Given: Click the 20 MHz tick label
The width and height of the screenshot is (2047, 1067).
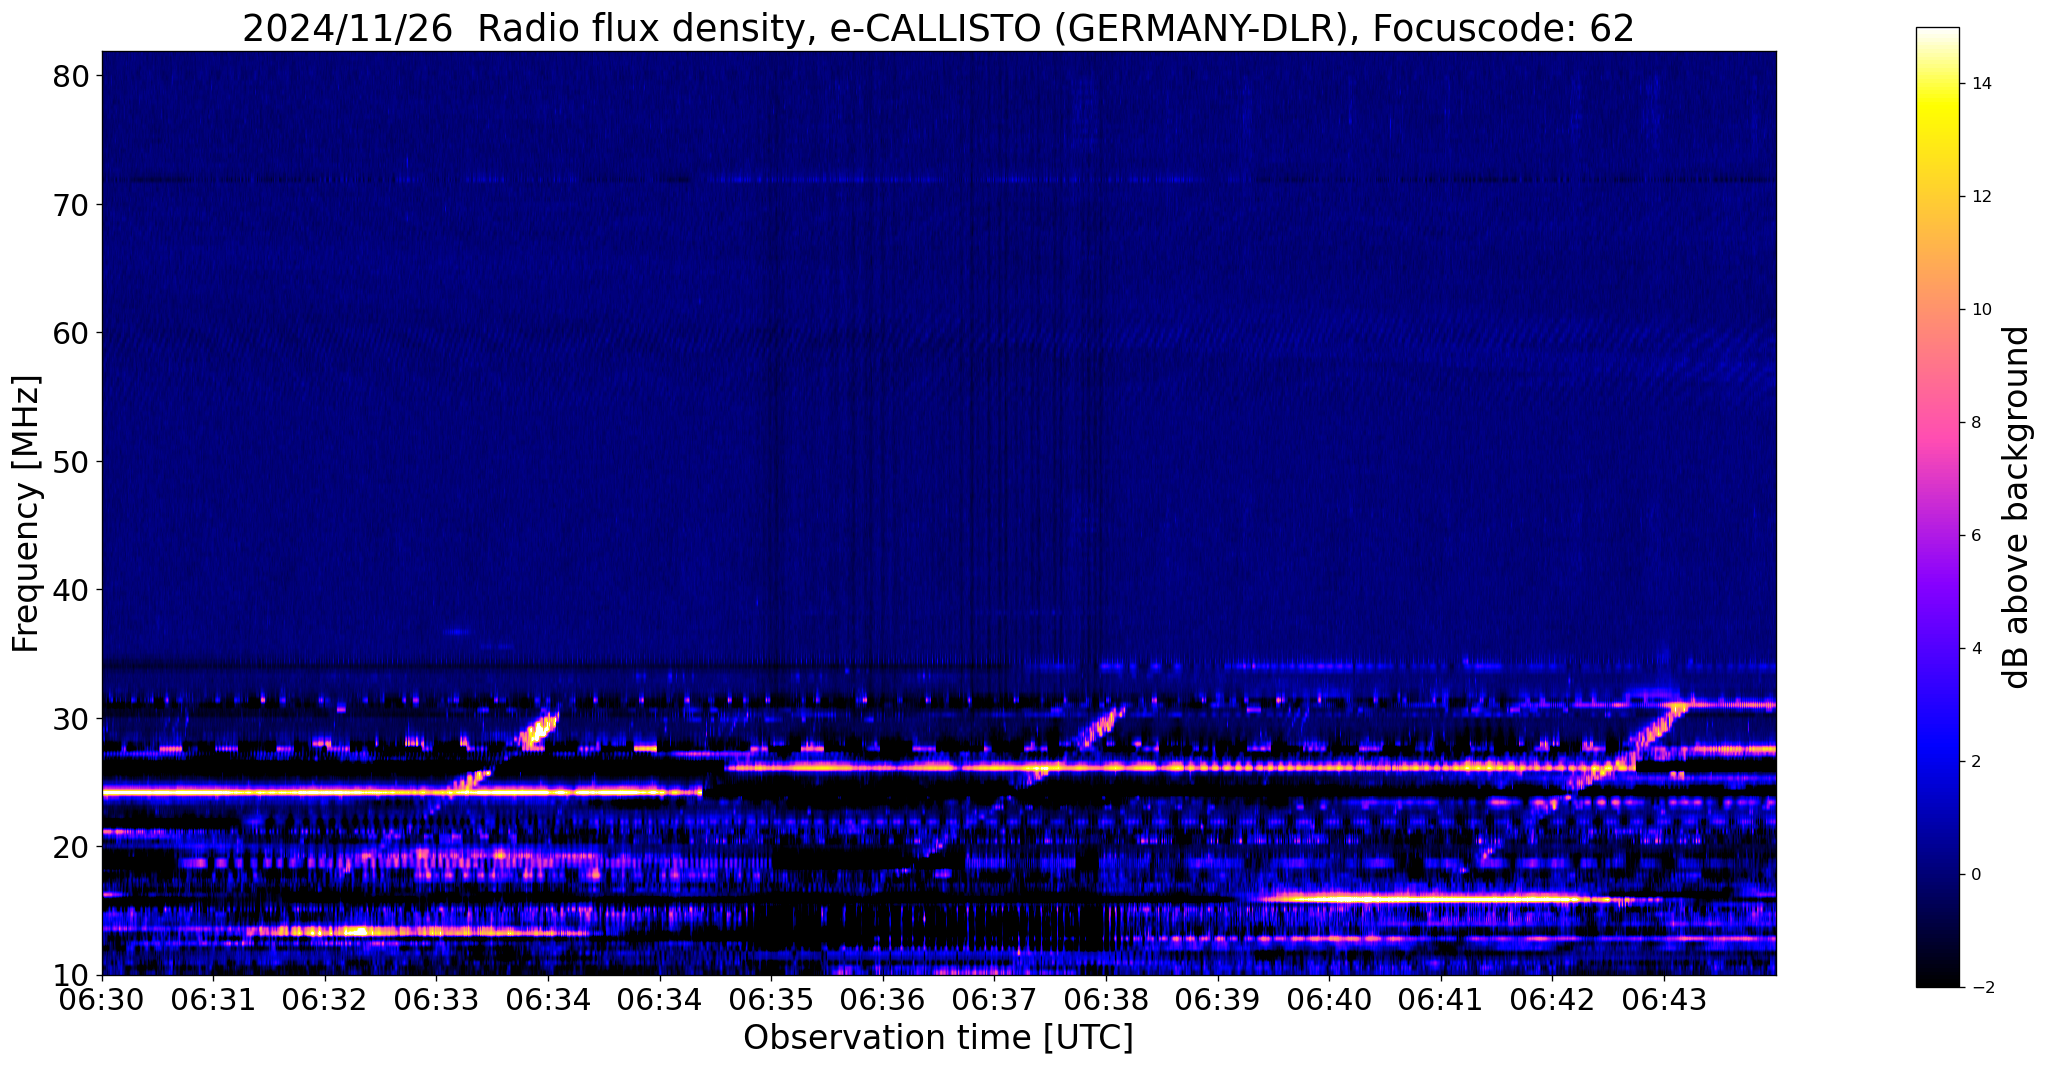Looking at the screenshot, I should tap(72, 847).
